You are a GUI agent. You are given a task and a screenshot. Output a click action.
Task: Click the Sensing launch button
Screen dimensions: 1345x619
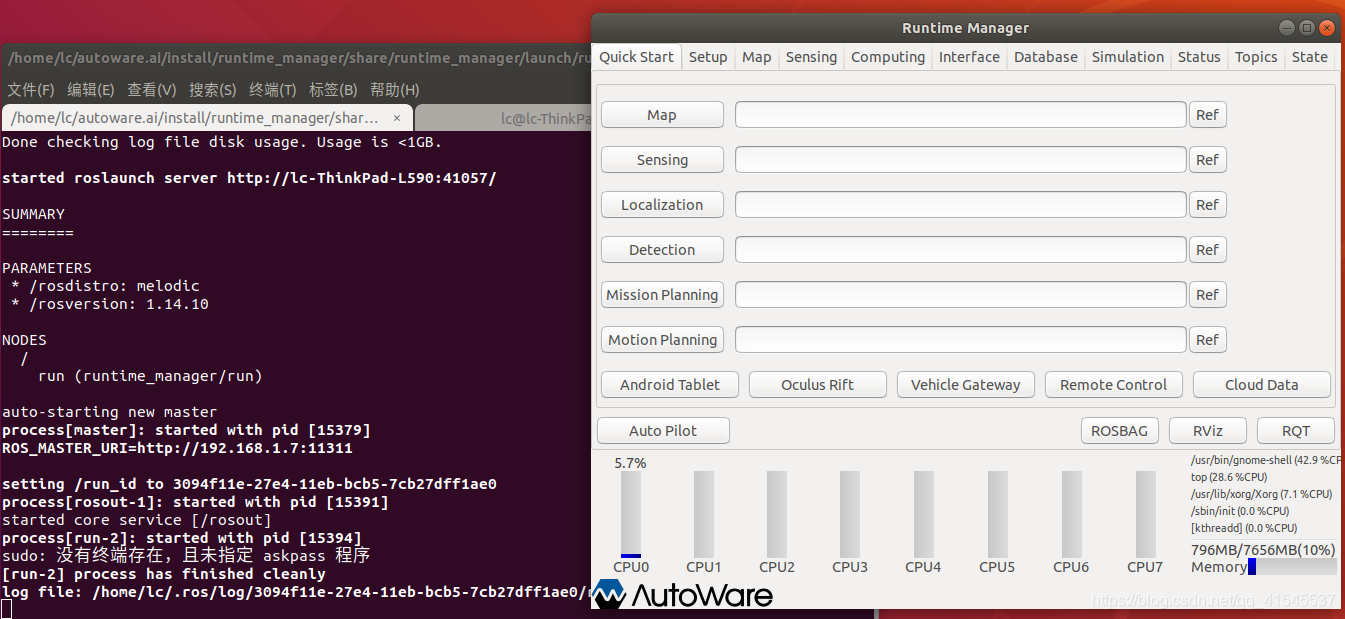click(x=662, y=160)
